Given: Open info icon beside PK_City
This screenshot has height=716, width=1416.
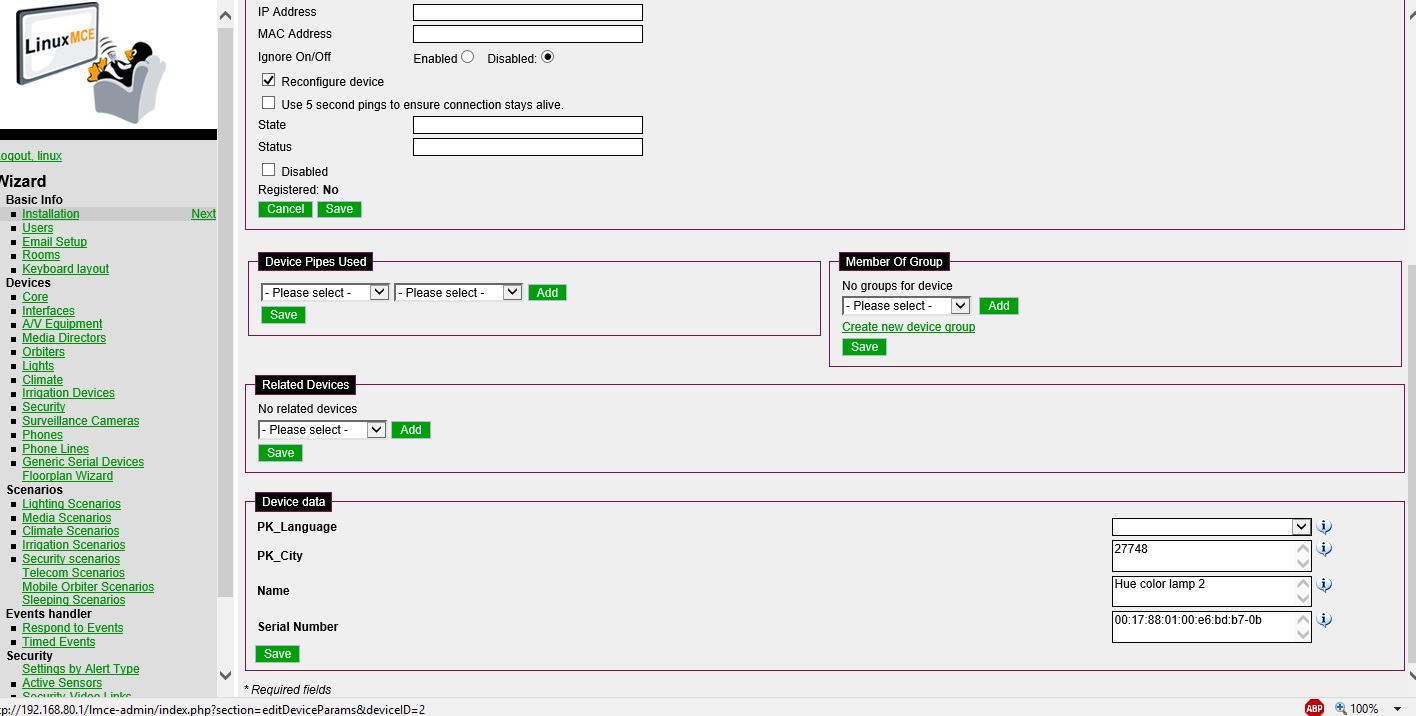Looking at the screenshot, I should (x=1325, y=549).
